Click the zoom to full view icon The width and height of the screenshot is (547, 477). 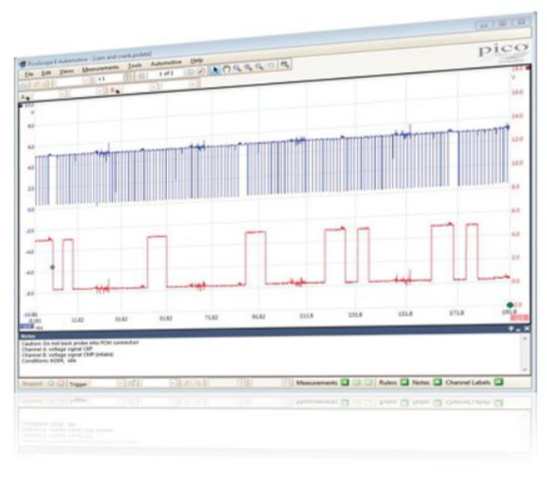(x=285, y=65)
